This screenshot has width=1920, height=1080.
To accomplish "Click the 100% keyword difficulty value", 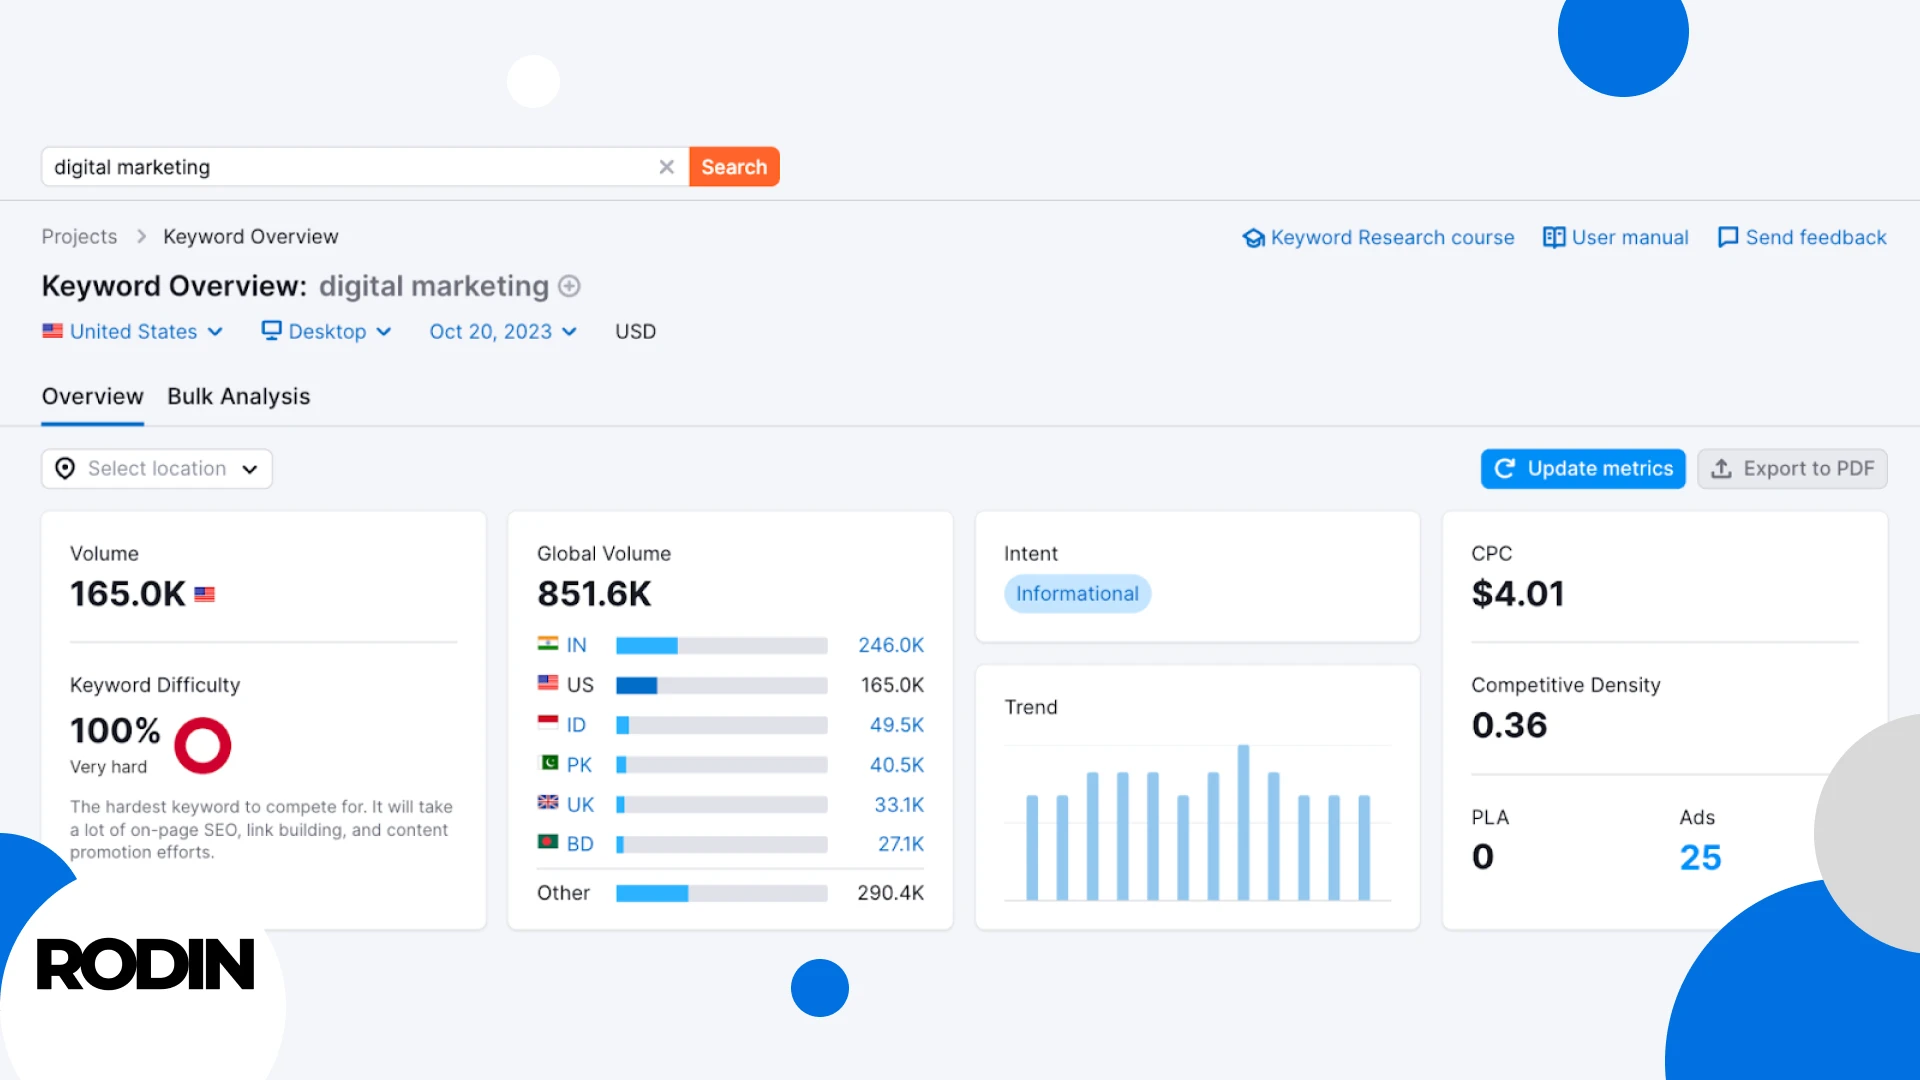I will click(x=115, y=731).
